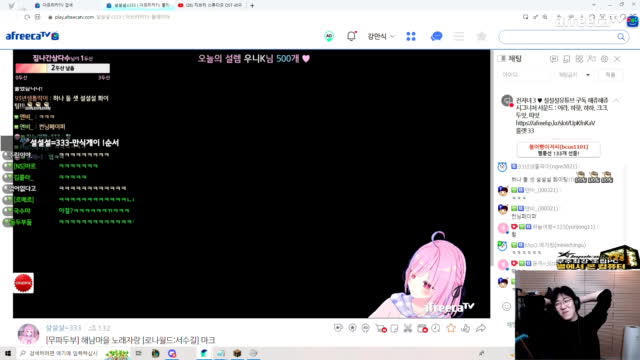Switch to the YouTube browser tab
This screenshot has width=640, height=360.
211,5
